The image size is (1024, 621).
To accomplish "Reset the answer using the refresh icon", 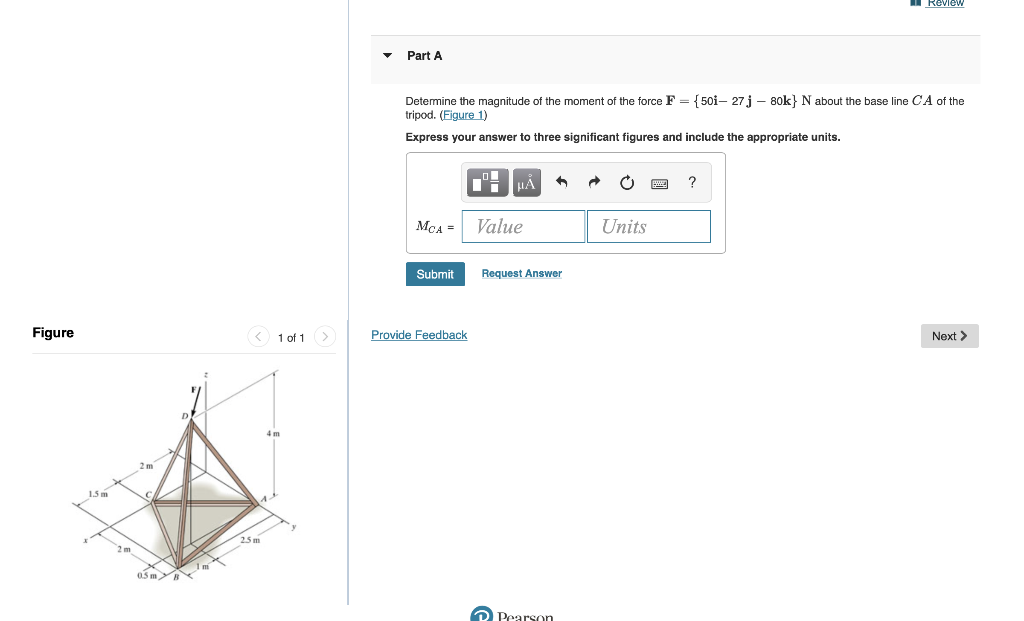I will pyautogui.click(x=626, y=182).
